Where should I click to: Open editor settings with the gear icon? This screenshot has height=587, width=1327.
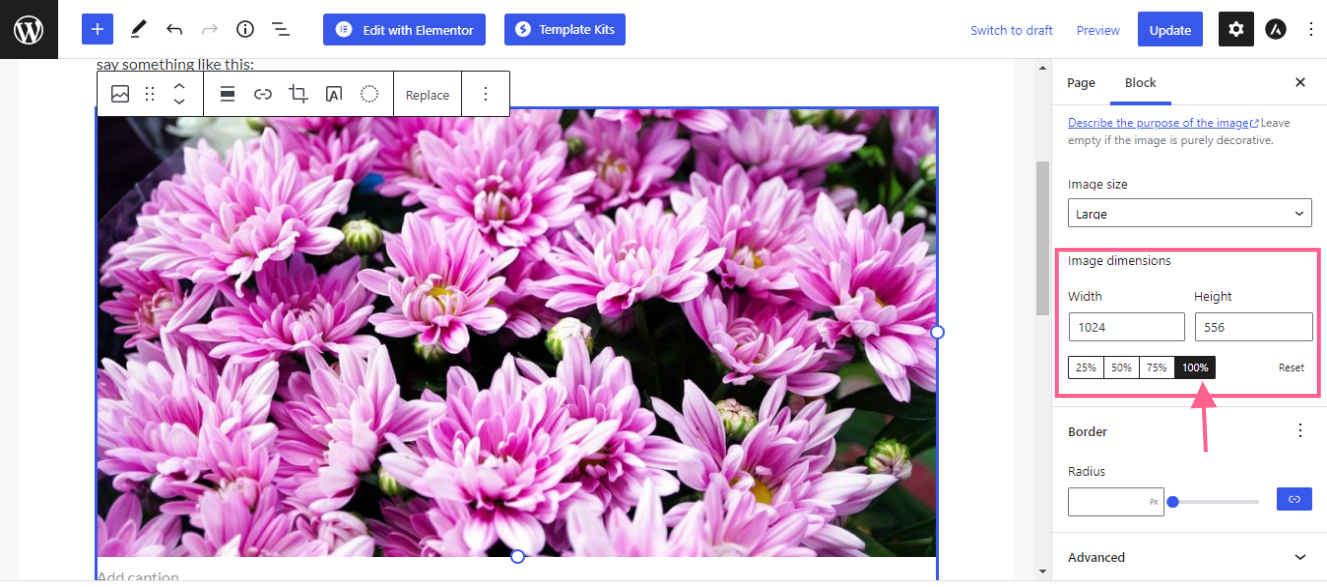[1236, 28]
